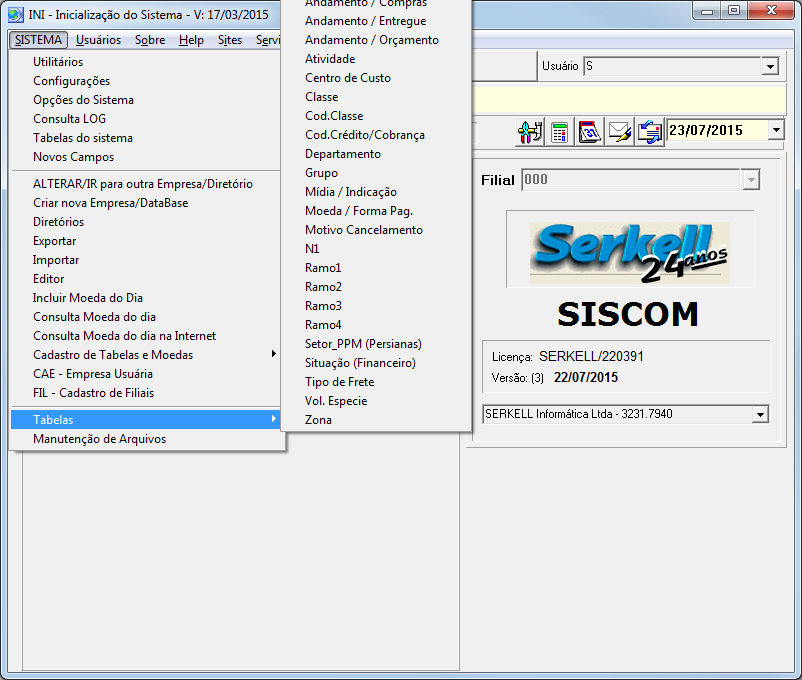Expand SERKELL Informática Ltda dropdown
This screenshot has height=680, width=802.
pos(760,414)
